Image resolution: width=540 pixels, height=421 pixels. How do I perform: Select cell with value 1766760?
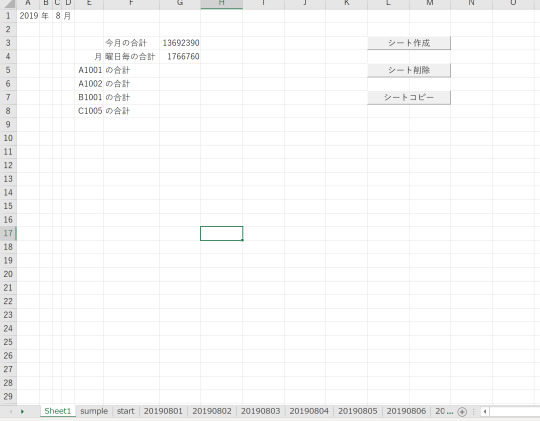tap(180, 57)
